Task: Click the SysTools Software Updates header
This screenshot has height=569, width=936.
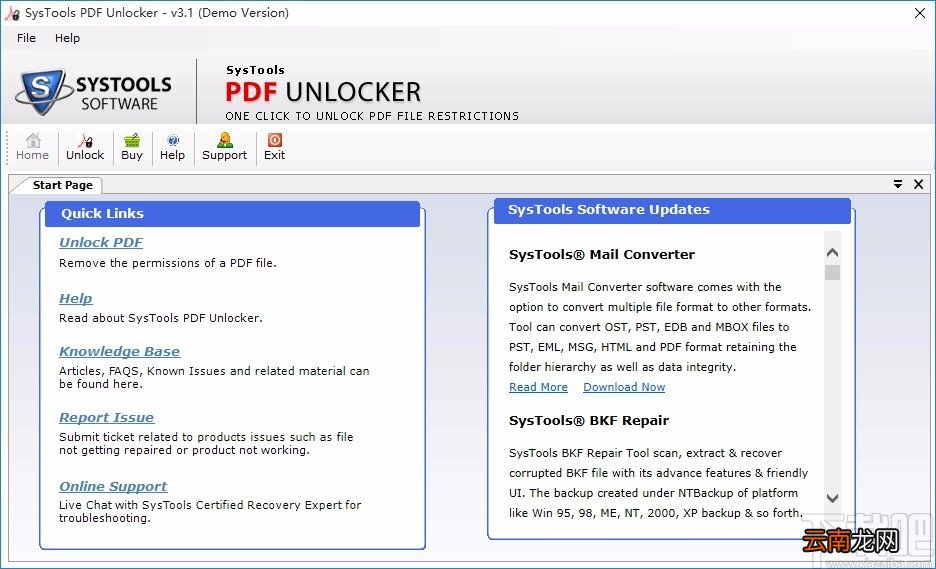Action: point(672,210)
